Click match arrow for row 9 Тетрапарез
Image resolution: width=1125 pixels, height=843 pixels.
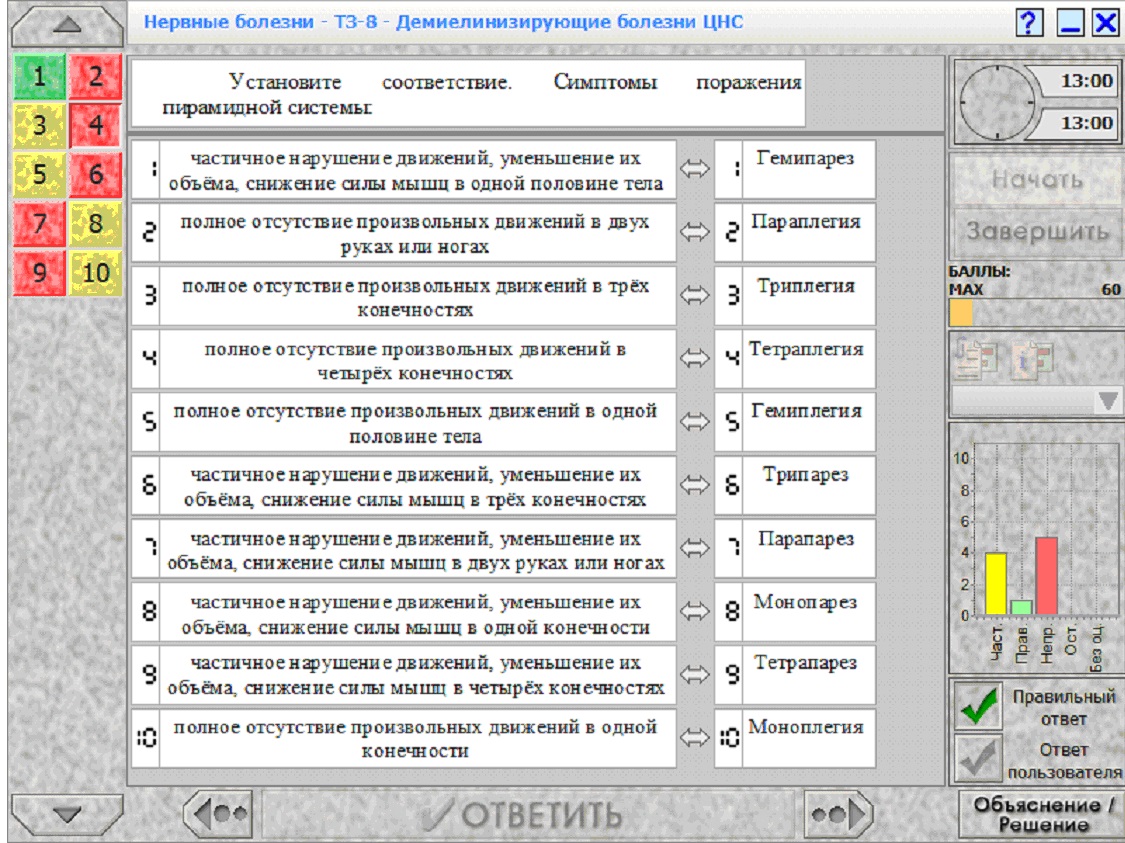tap(695, 674)
